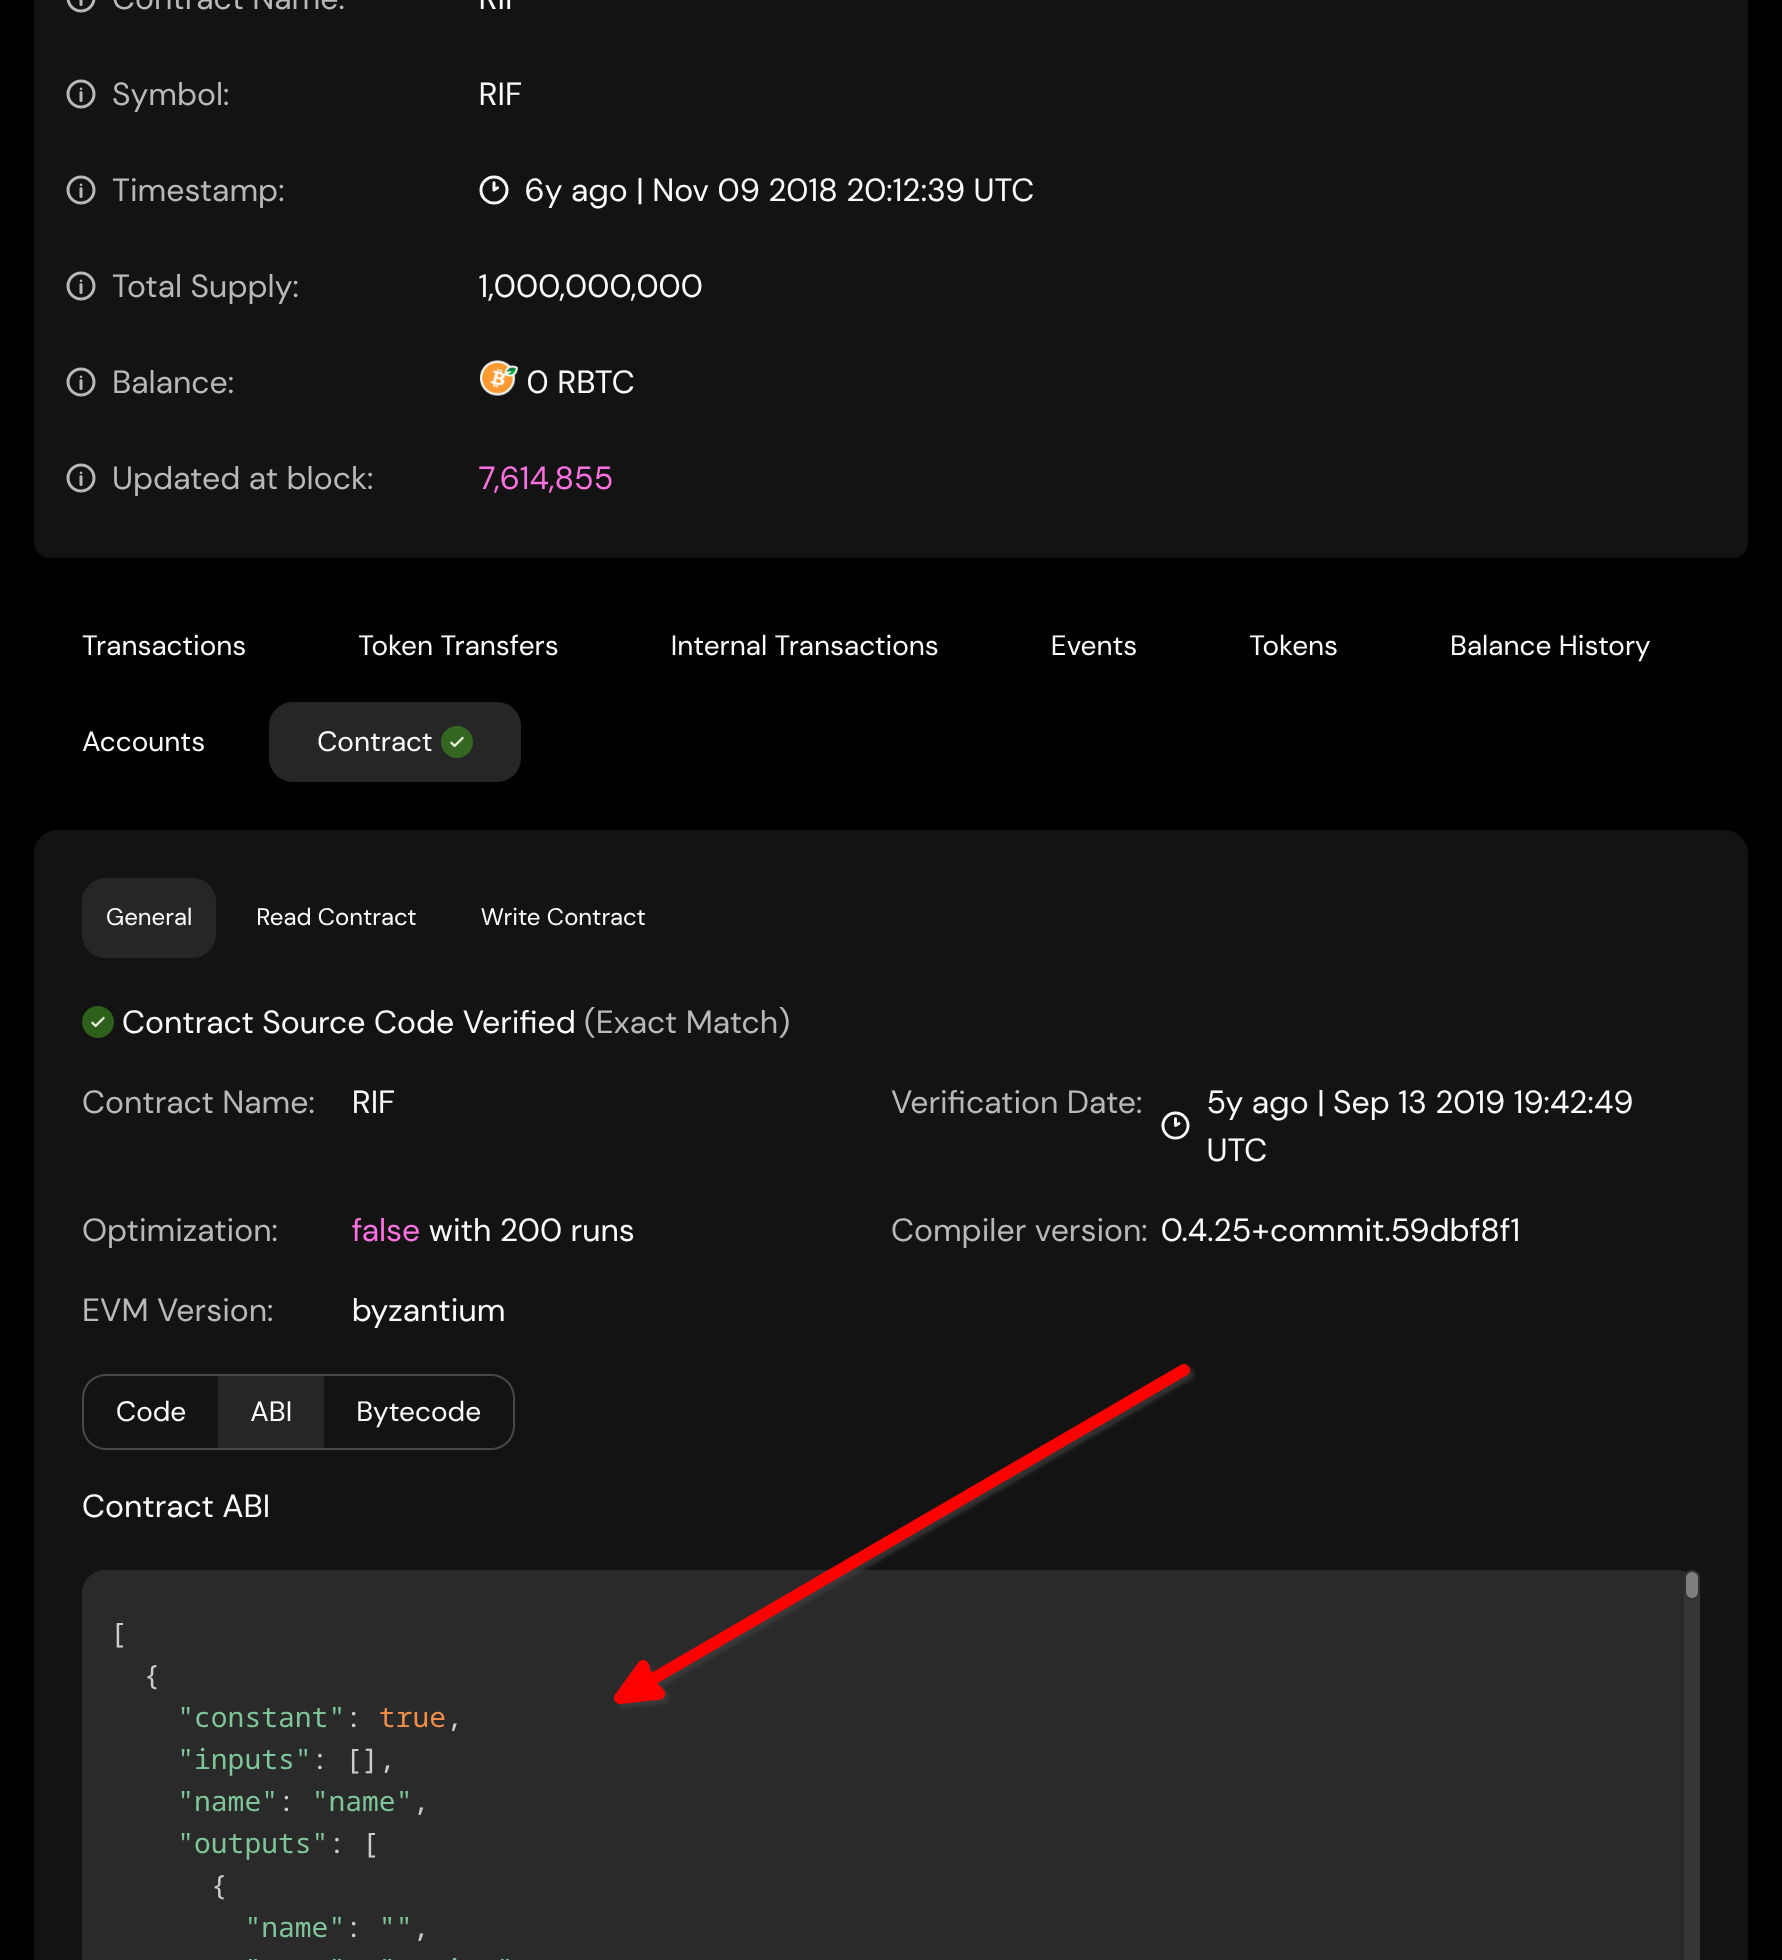Click the RBTC token icon in Balance row
Viewport: 1782px width, 1960px height.
click(x=497, y=380)
